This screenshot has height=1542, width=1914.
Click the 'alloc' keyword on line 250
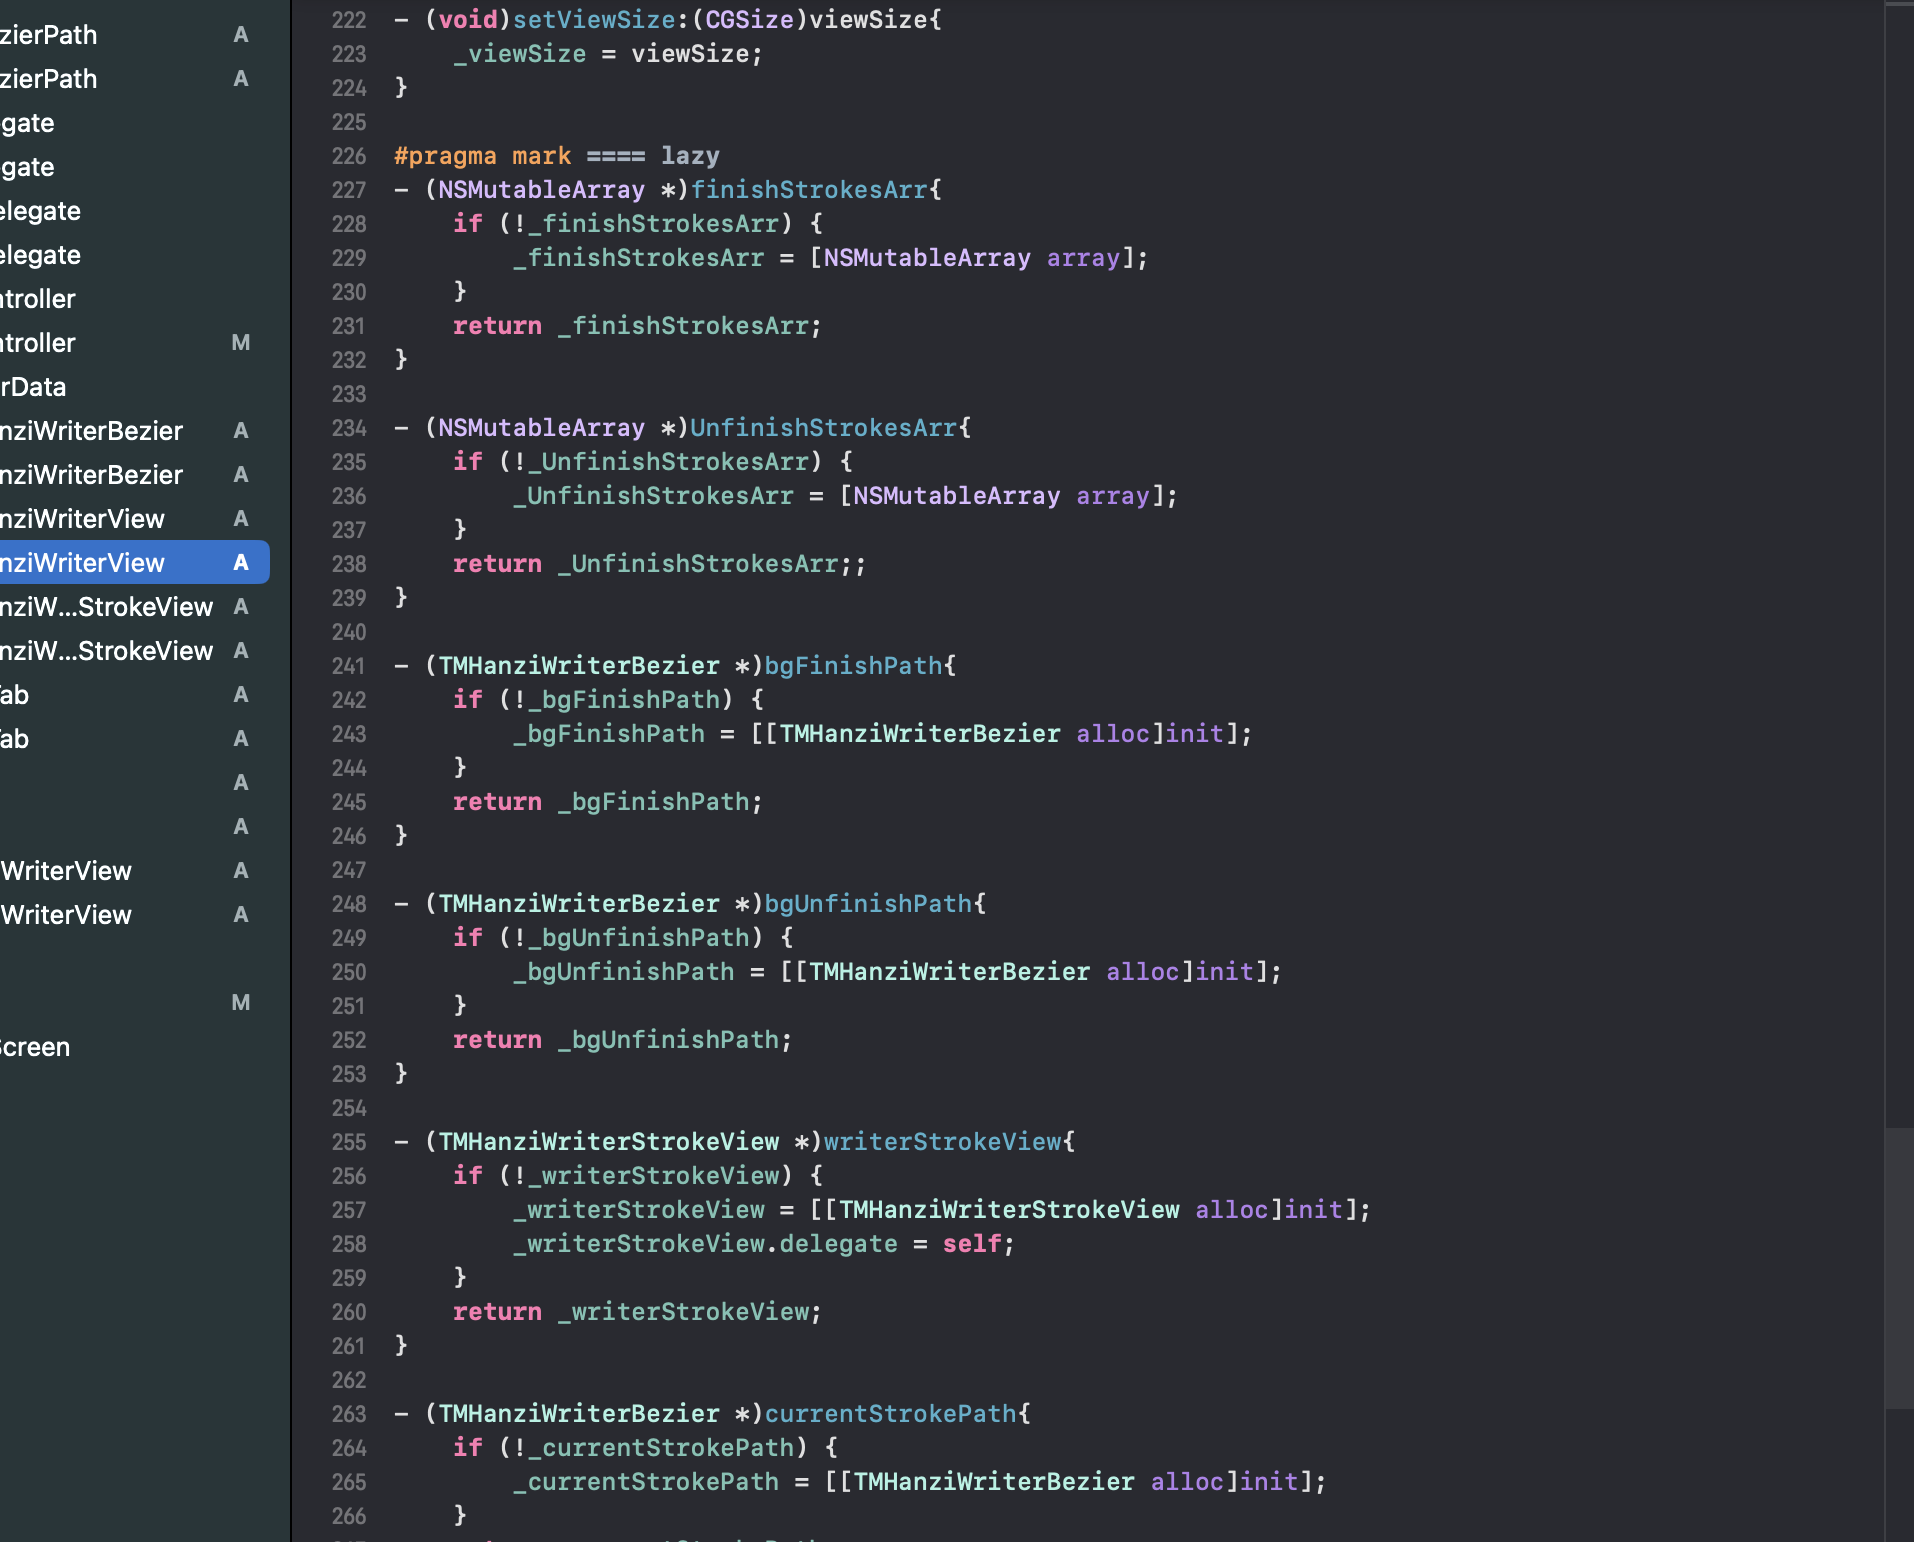[1143, 972]
